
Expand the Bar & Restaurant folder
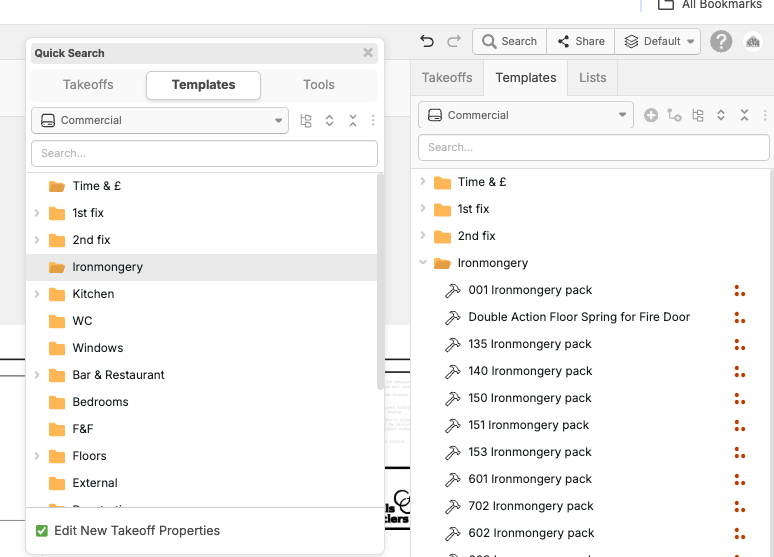coord(37,375)
